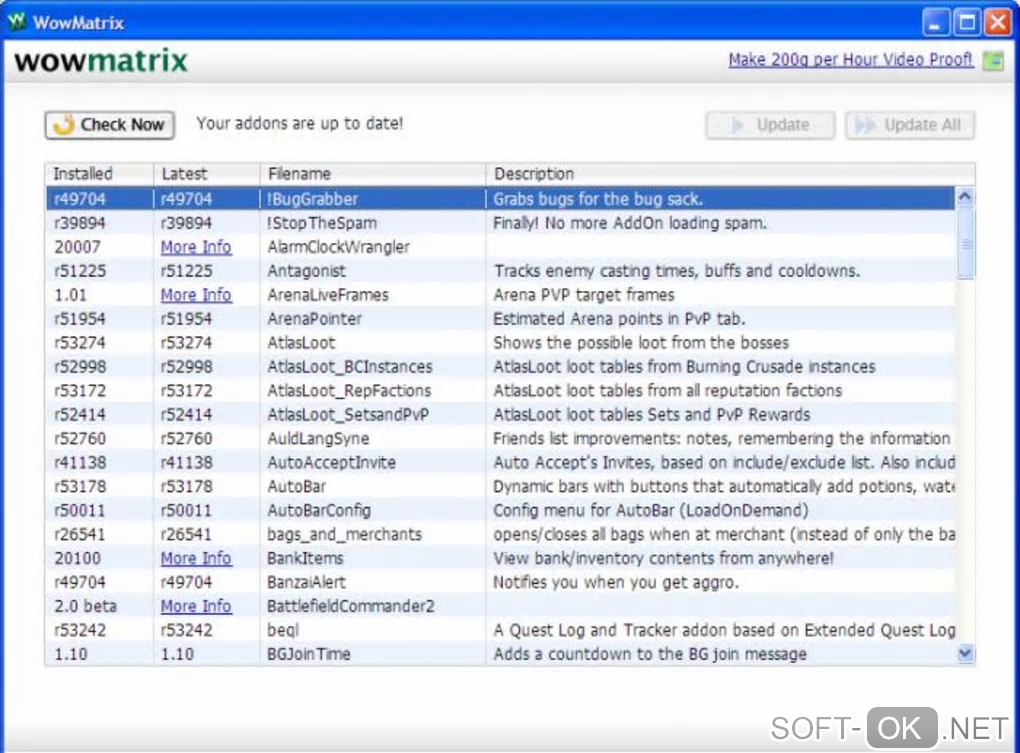
Task: Click 'Config menu for AutoBar' description
Action: 651,510
